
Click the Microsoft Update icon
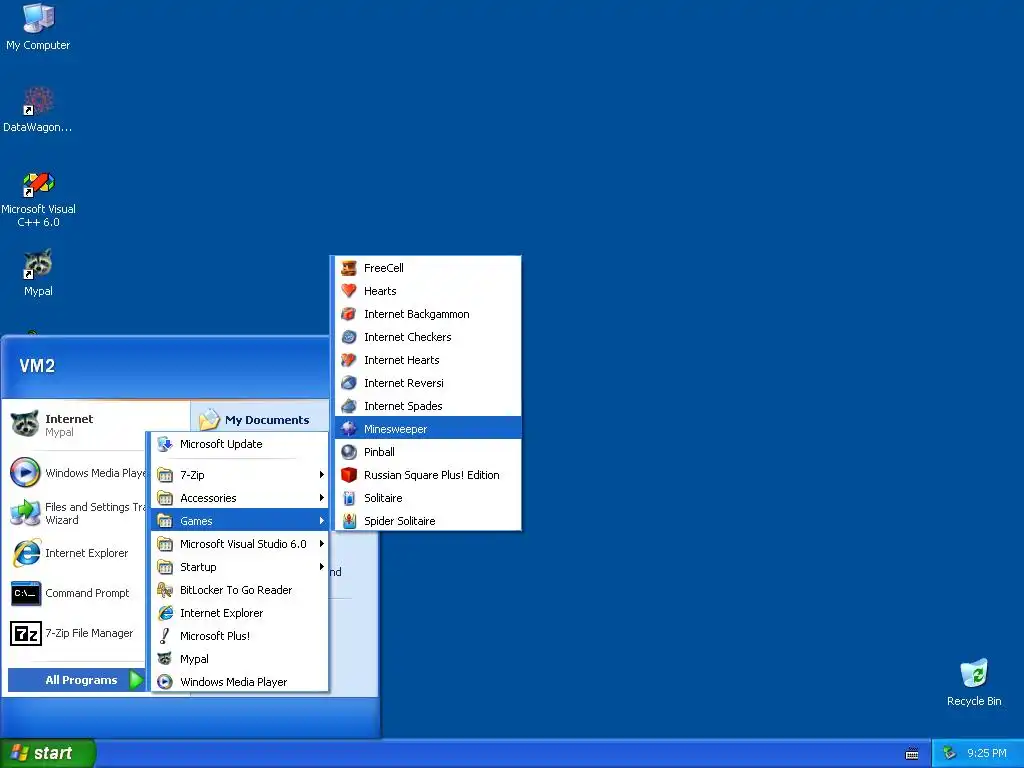(165, 444)
